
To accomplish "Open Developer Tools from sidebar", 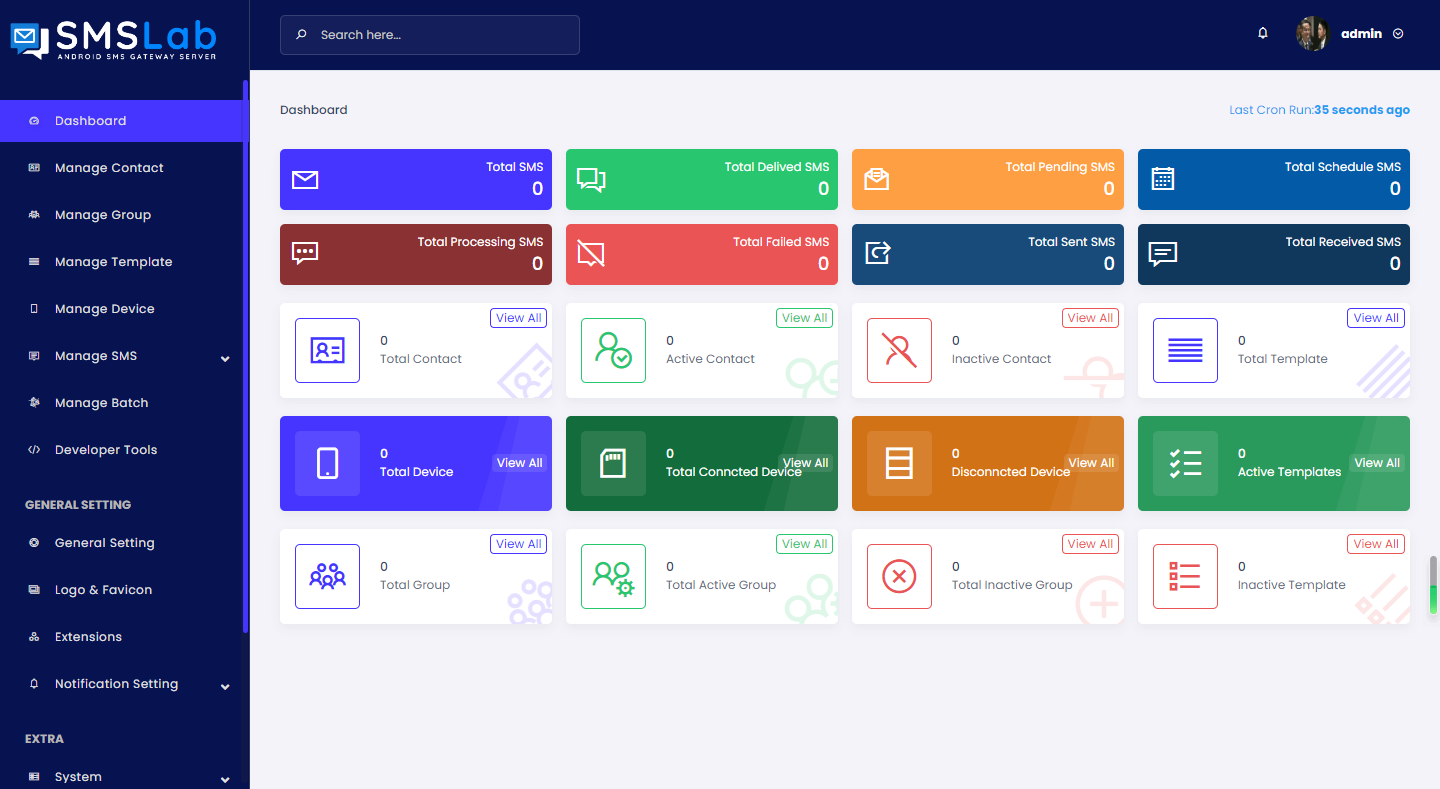I will click(106, 450).
